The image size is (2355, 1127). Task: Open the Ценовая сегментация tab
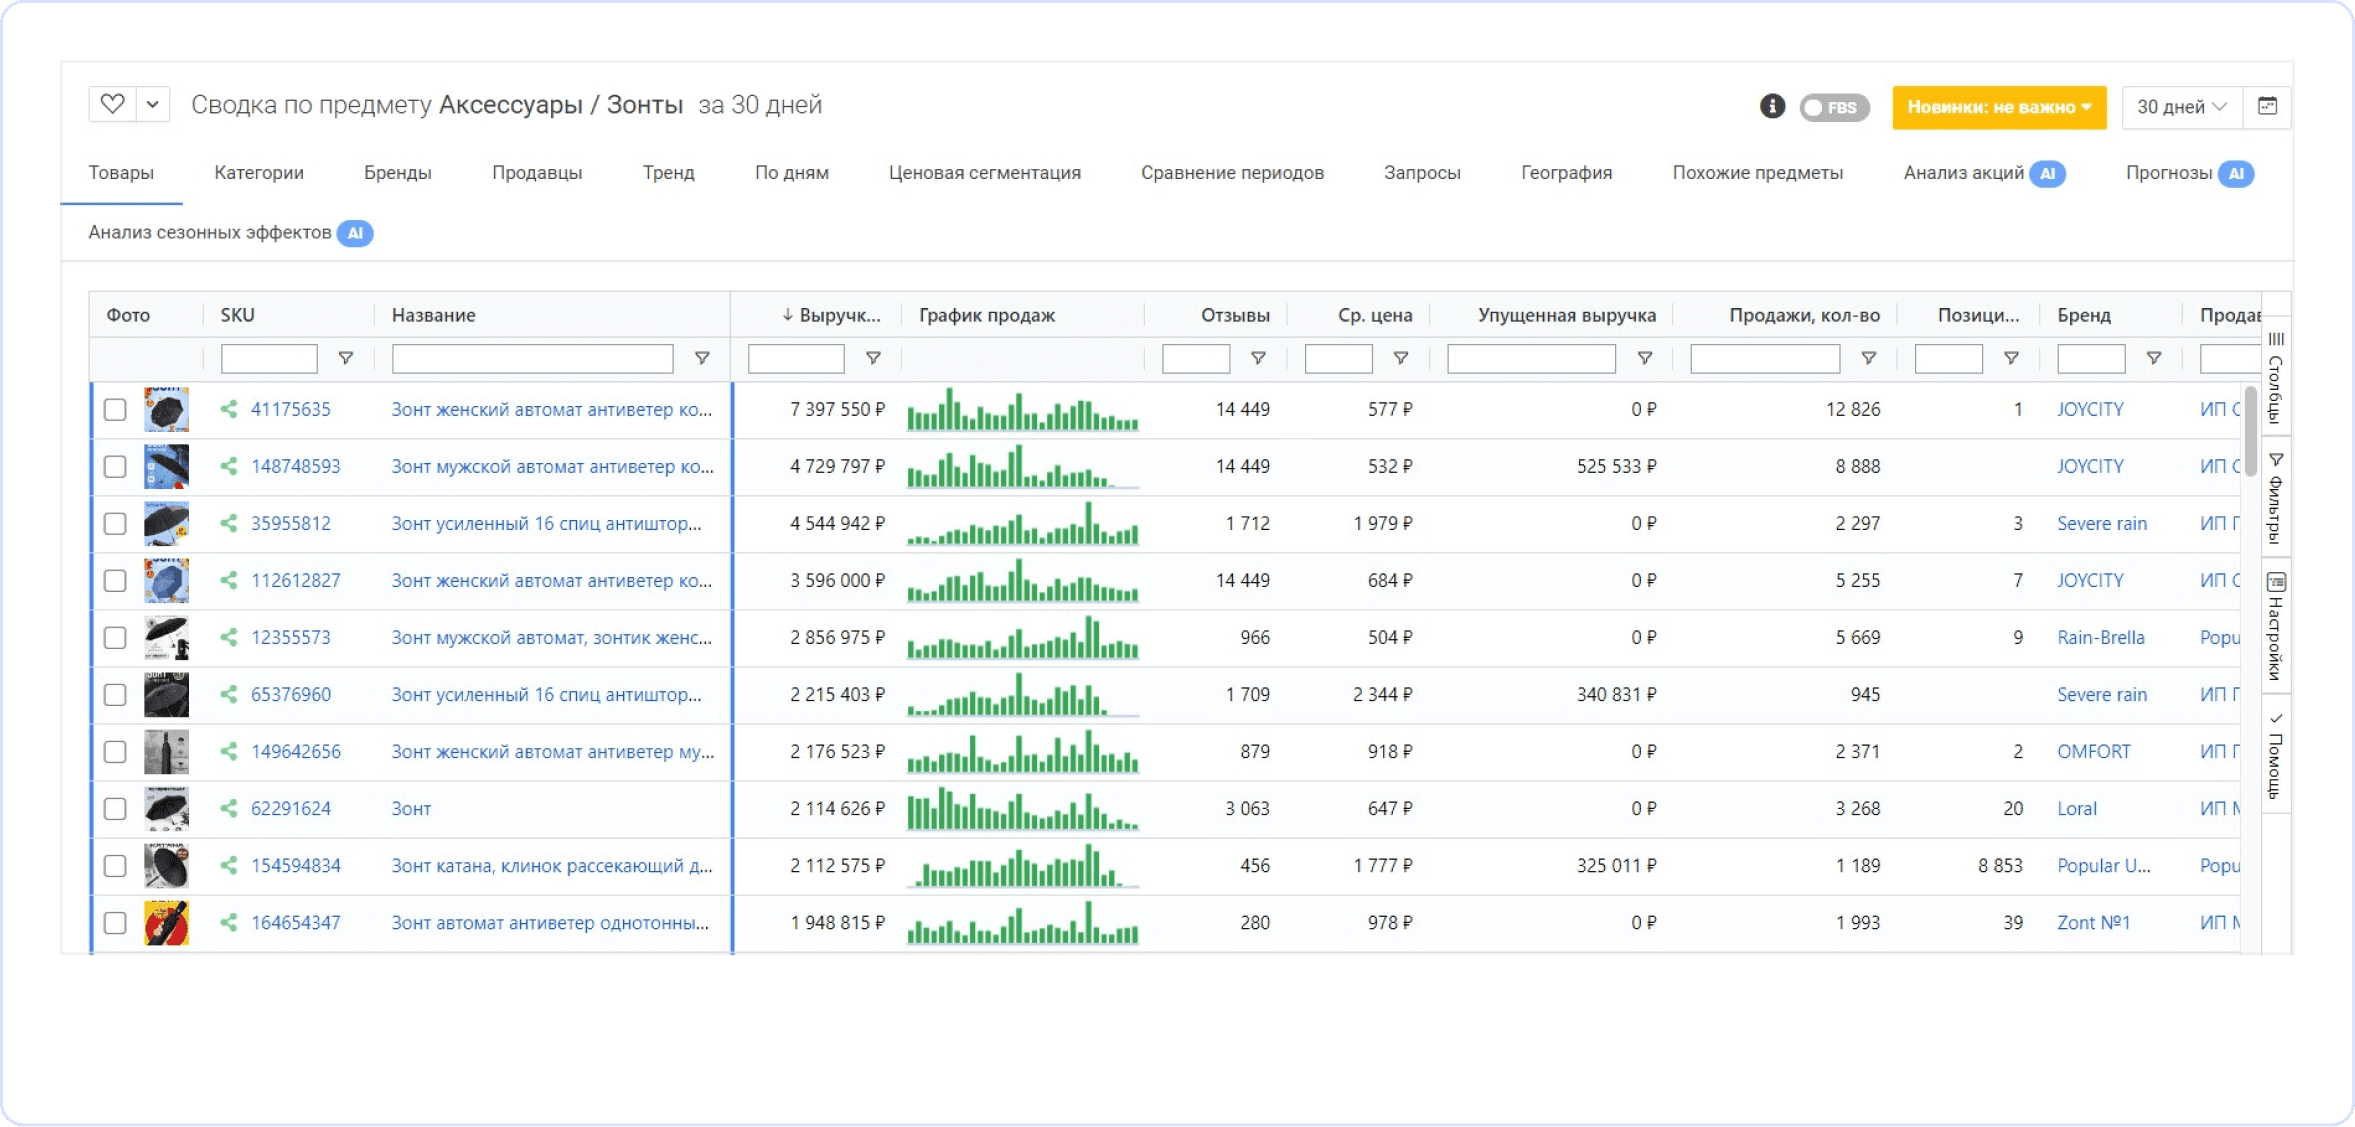(x=984, y=173)
